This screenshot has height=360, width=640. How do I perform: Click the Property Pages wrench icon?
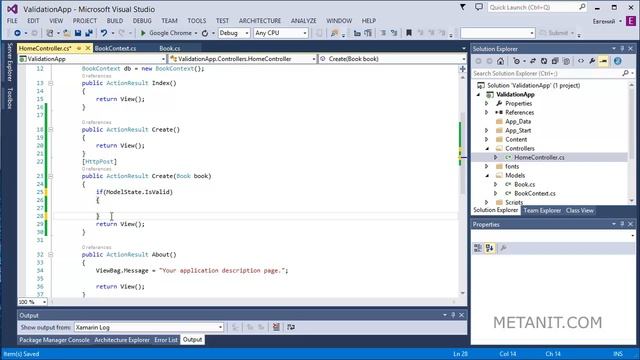504,248
